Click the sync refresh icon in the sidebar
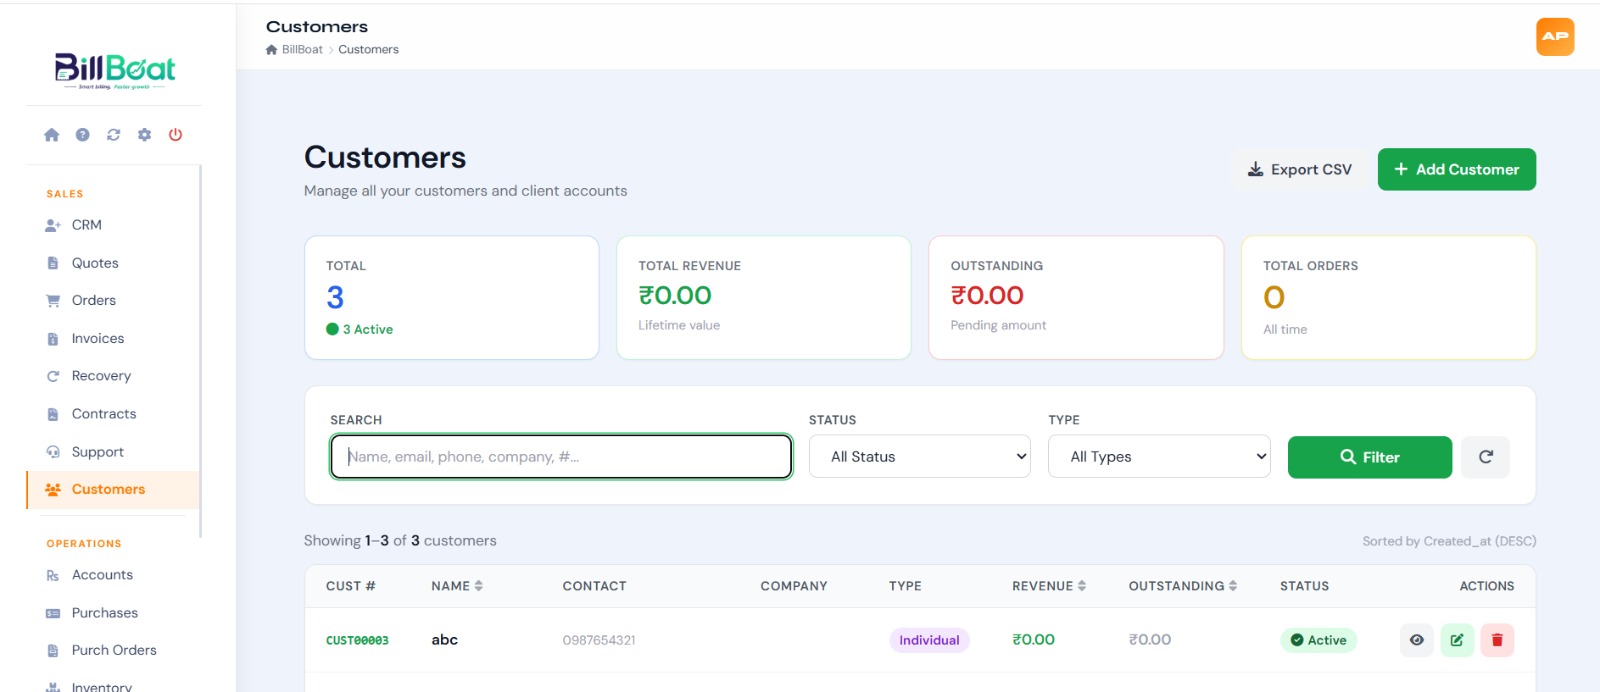 (x=114, y=135)
